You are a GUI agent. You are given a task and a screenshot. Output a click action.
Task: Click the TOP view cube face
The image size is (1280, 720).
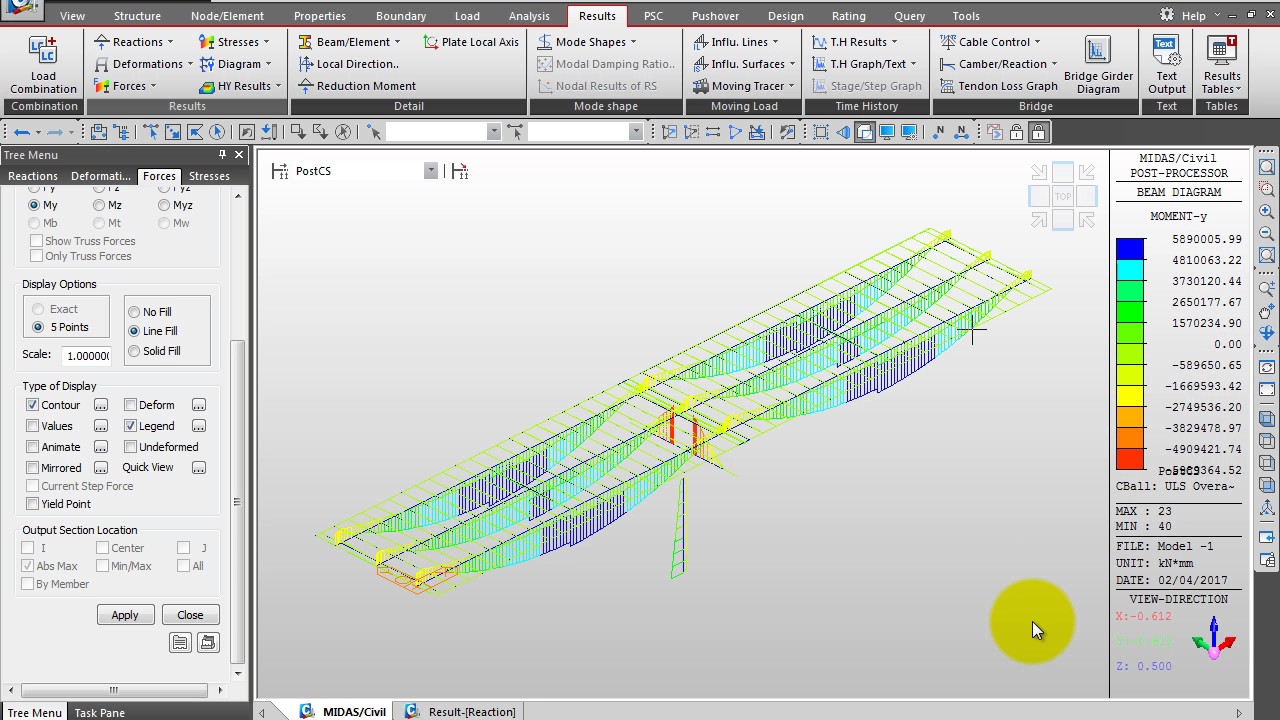[x=1062, y=196]
